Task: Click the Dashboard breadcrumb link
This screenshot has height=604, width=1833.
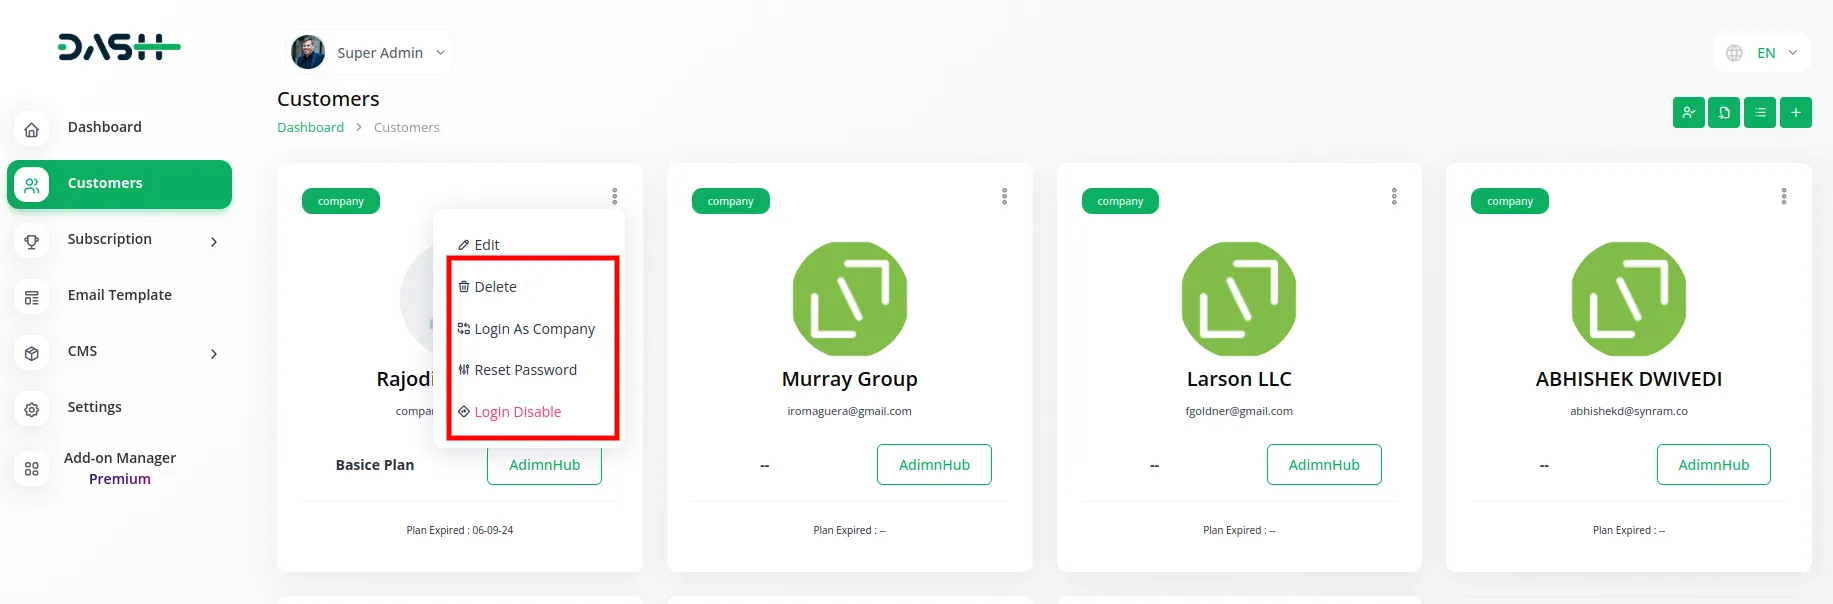Action: 310,128
